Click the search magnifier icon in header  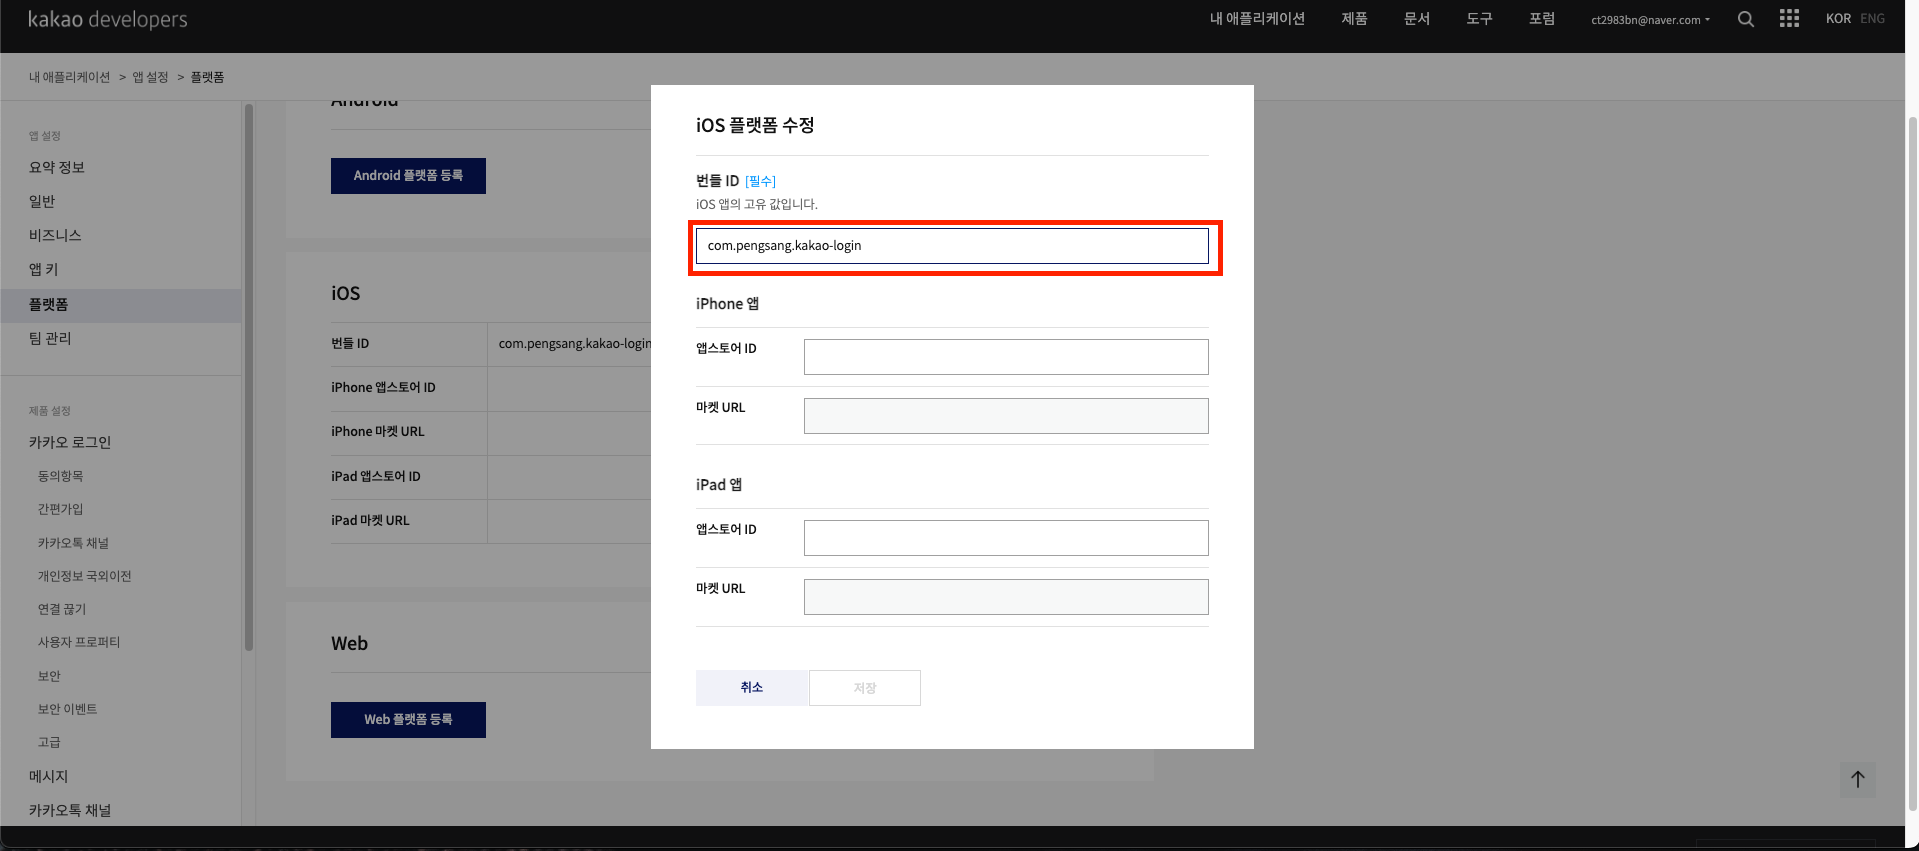pyautogui.click(x=1745, y=19)
